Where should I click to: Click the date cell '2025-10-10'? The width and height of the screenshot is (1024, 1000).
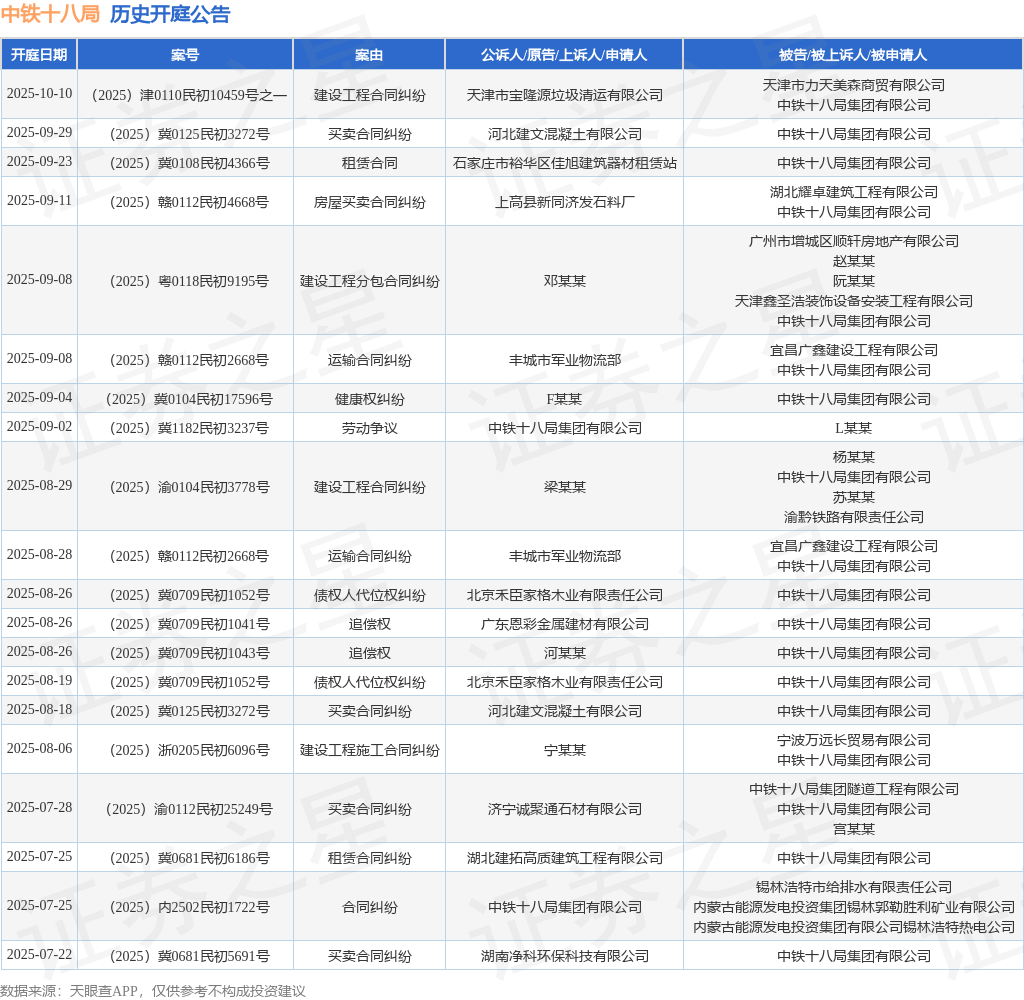[39, 93]
